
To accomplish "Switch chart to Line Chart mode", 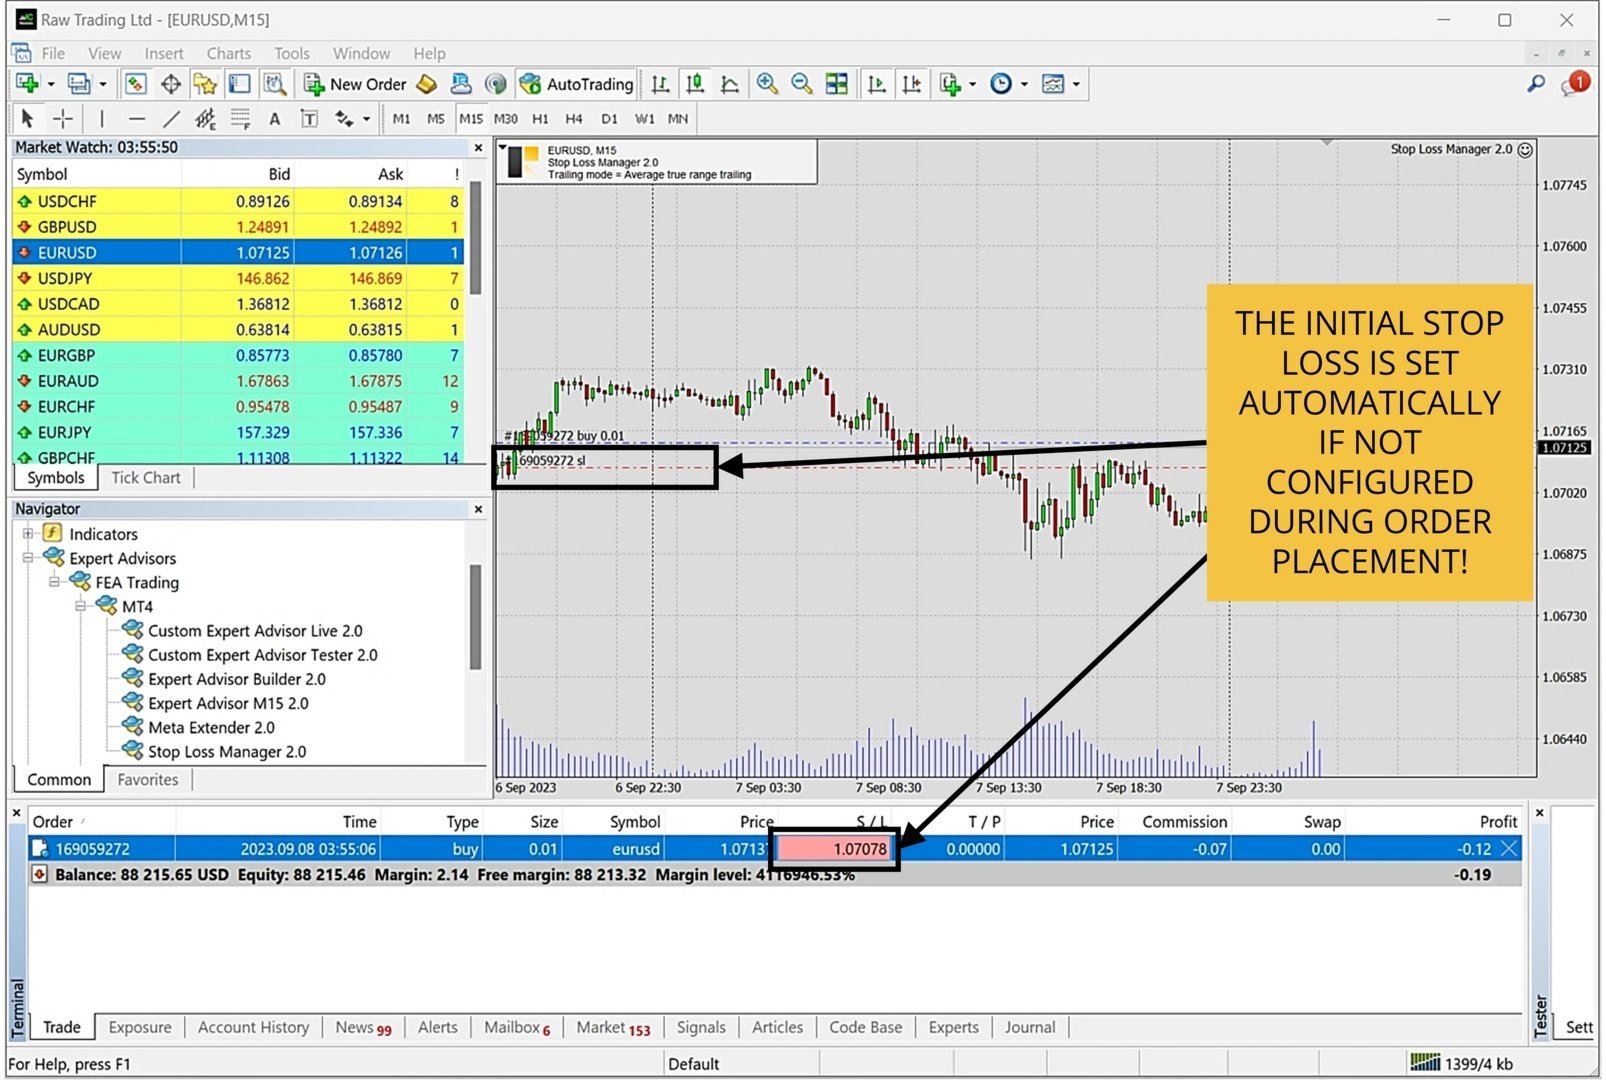I will pos(729,84).
